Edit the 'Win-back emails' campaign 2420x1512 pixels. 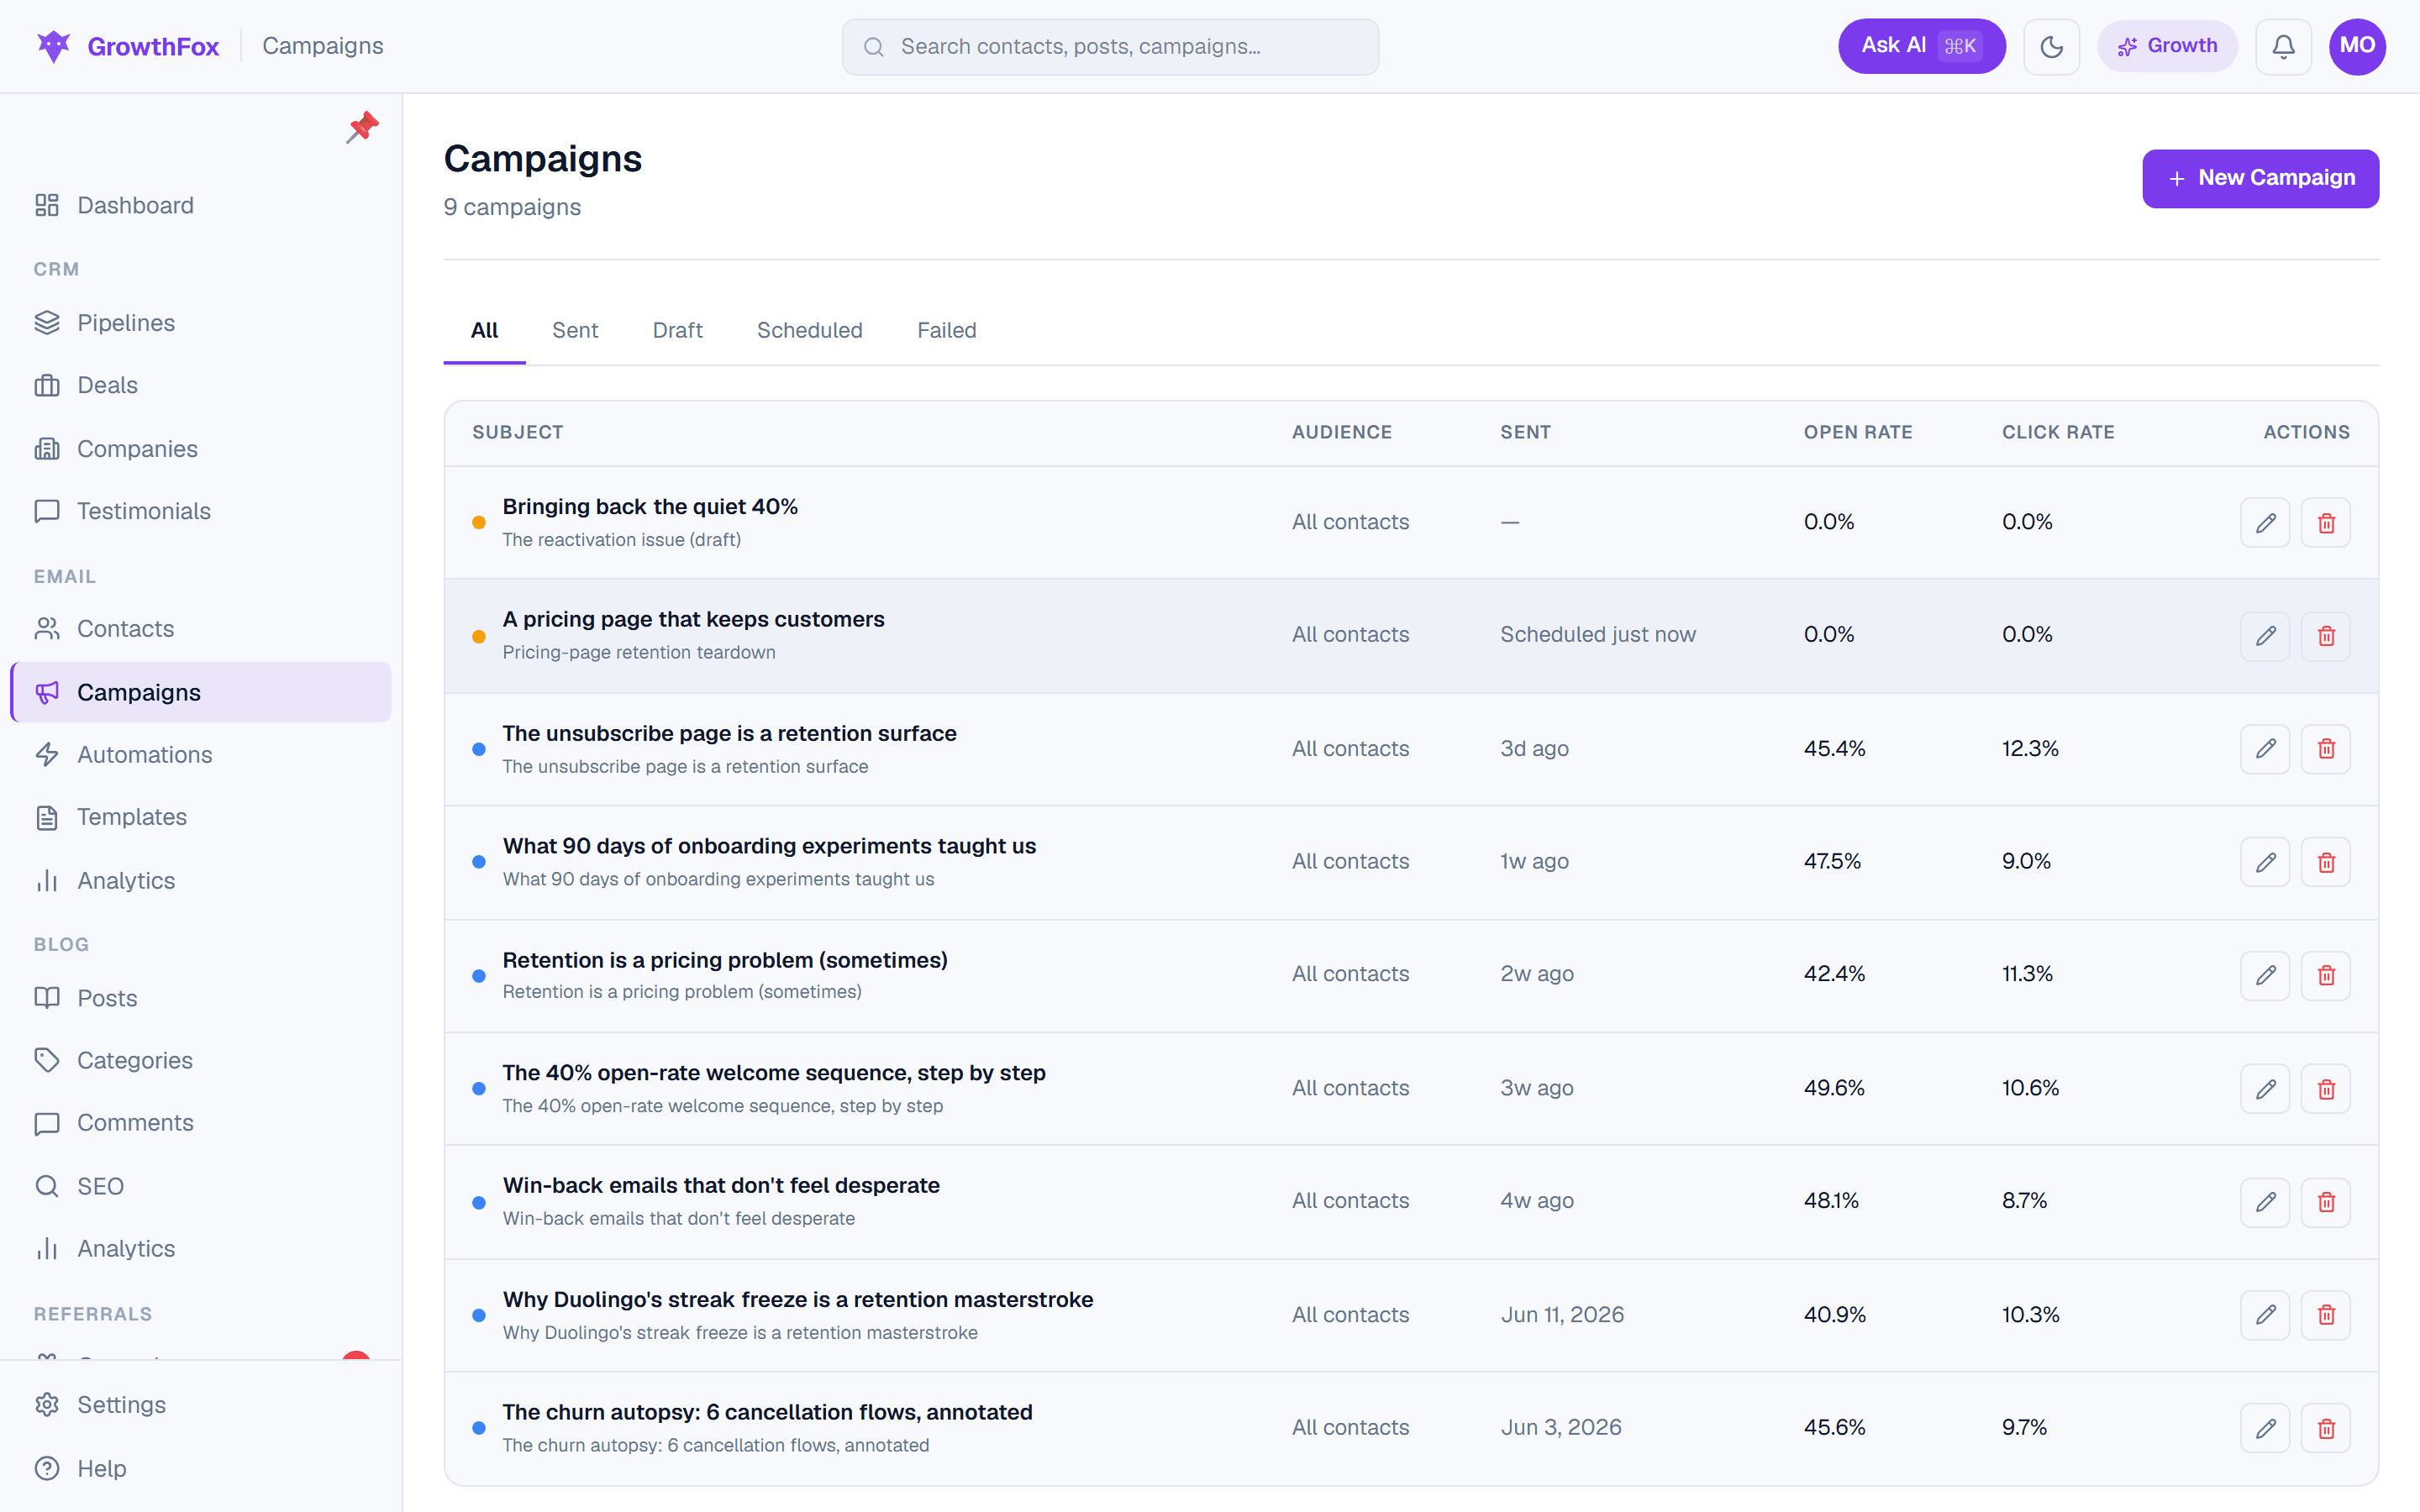tap(2265, 1201)
